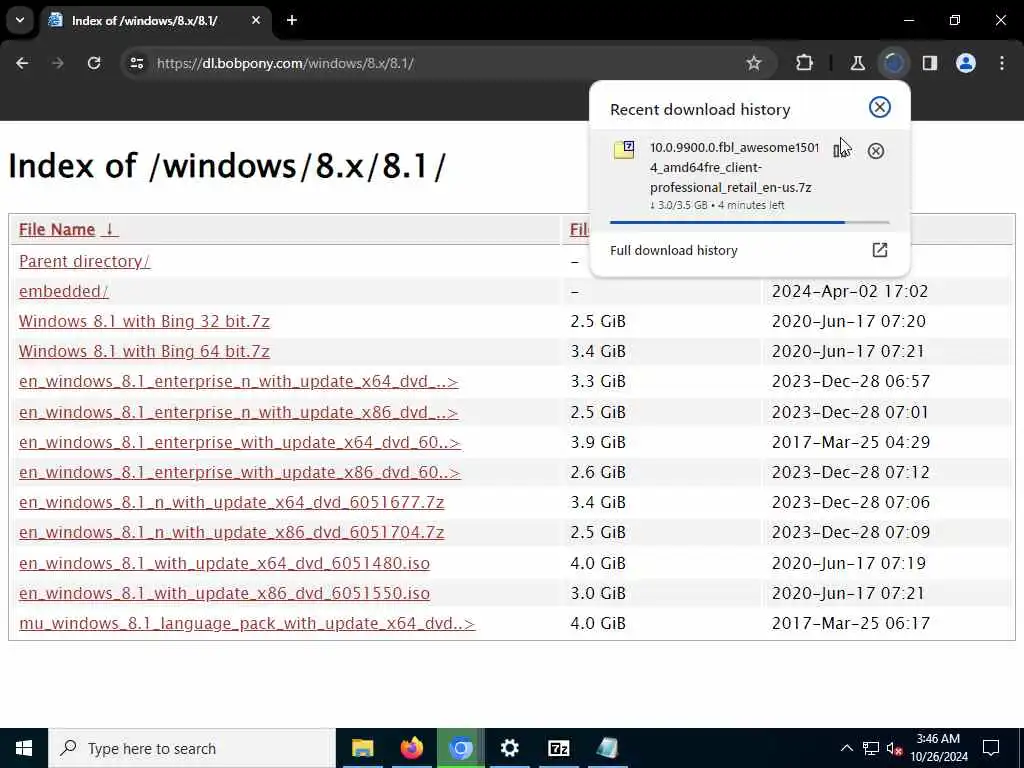This screenshot has height=768, width=1024.
Task: Download x86 dvd_6051550.iso file
Action: point(224,593)
